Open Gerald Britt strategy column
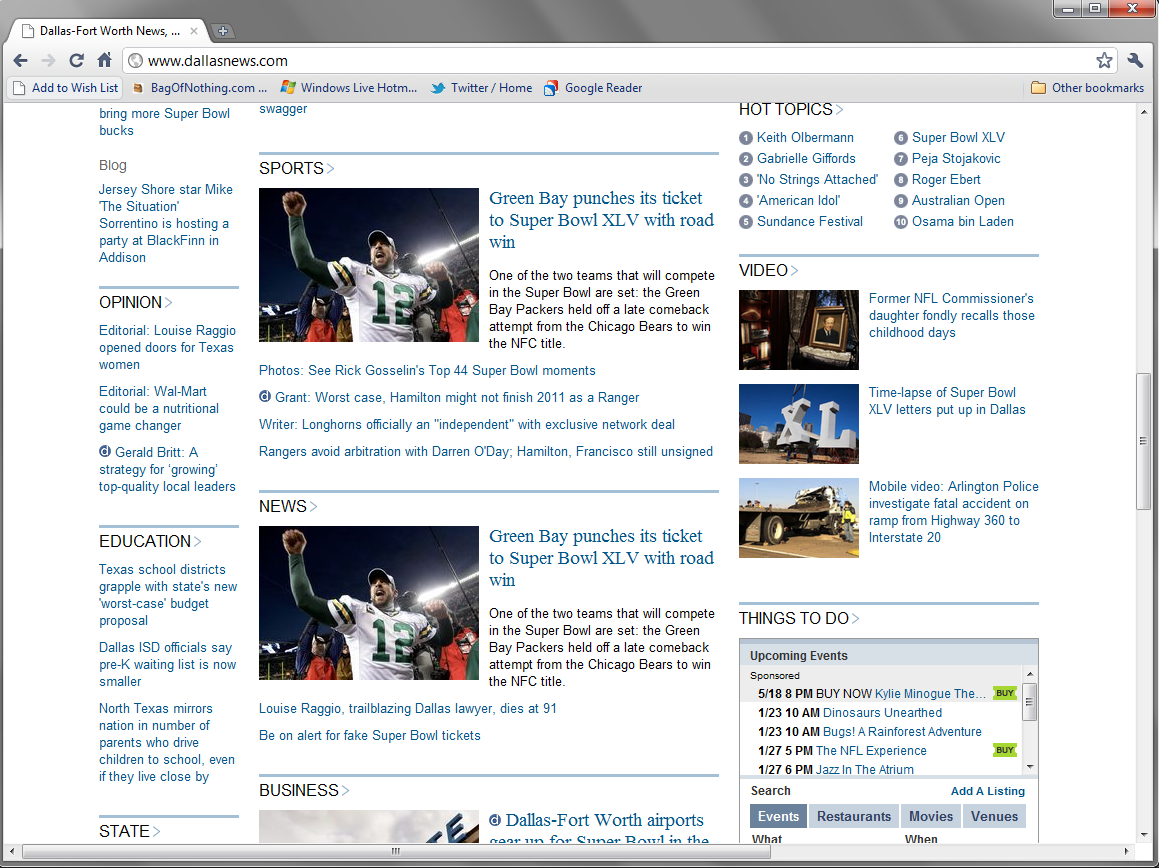The height and width of the screenshot is (868, 1159). (x=167, y=469)
